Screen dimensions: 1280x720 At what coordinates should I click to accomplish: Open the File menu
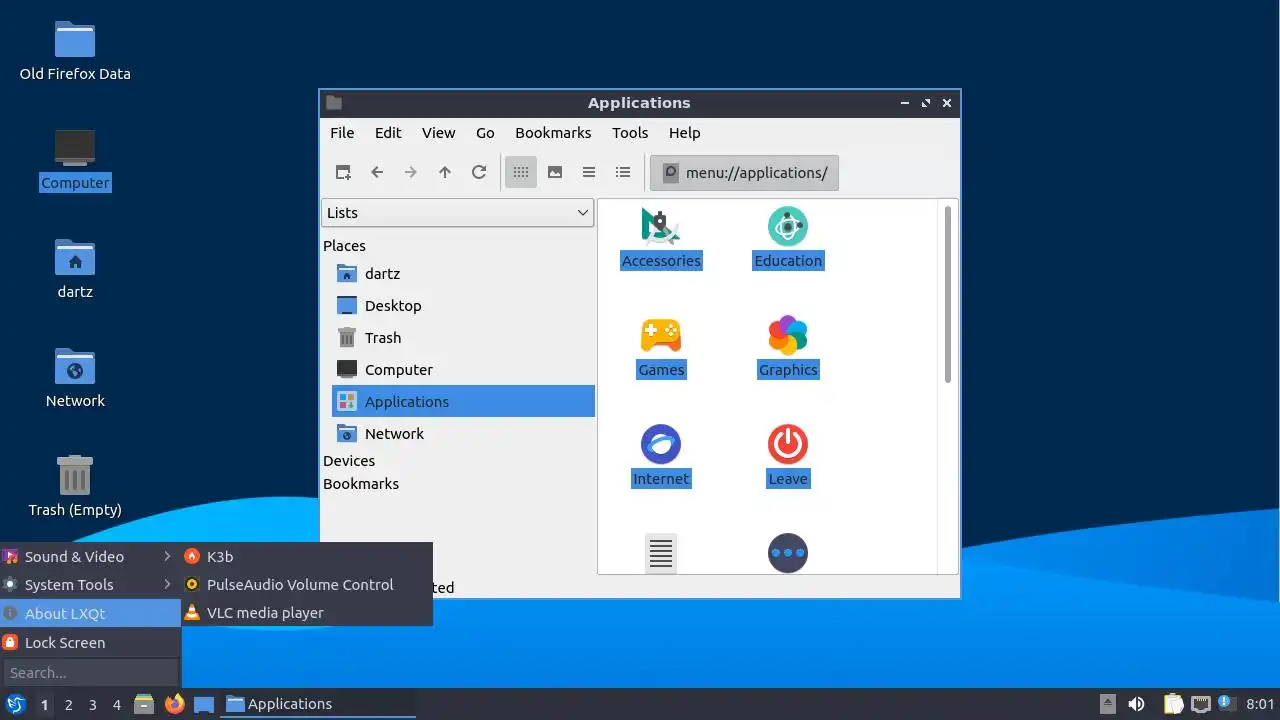tap(342, 132)
